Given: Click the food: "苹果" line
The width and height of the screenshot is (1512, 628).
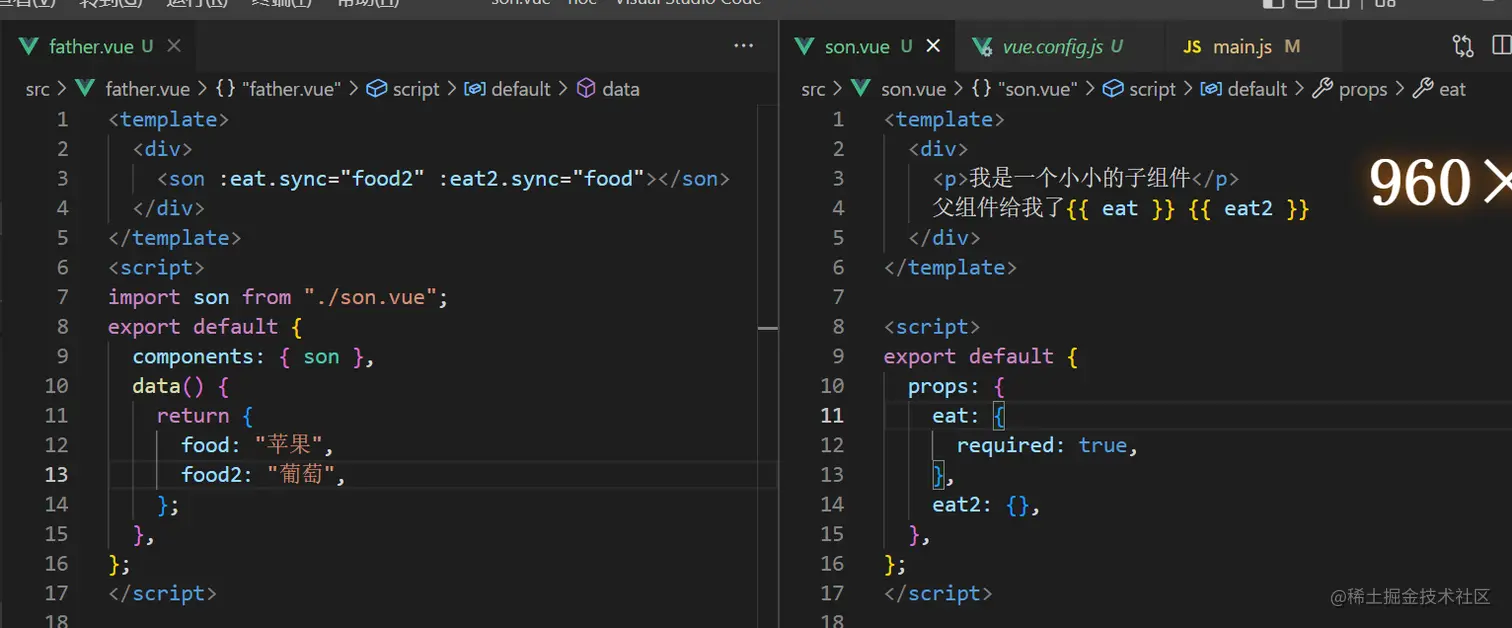Looking at the screenshot, I should point(257,444).
